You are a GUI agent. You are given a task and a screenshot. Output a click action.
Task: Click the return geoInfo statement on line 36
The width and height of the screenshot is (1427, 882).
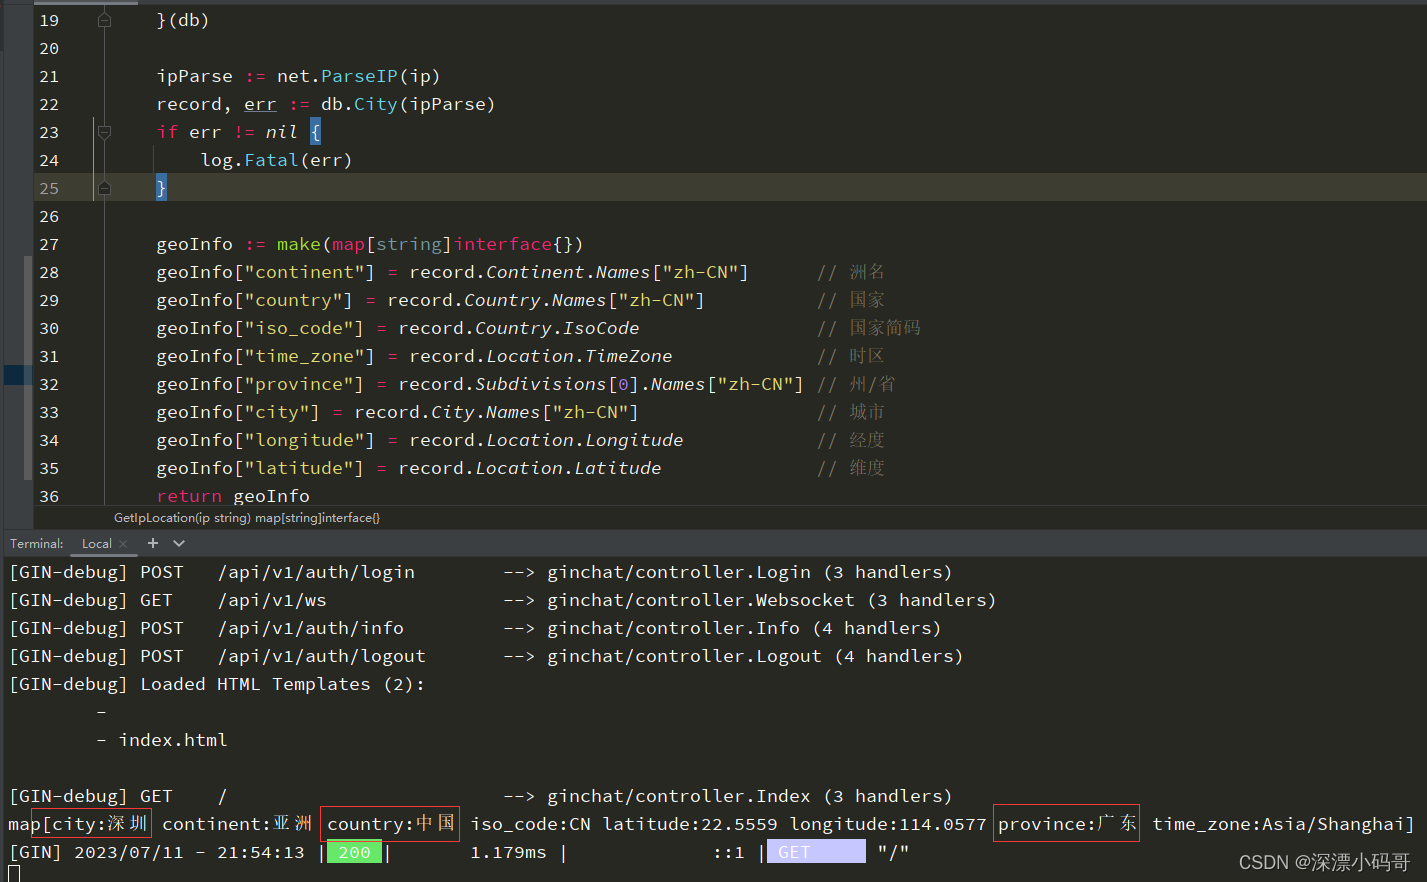point(233,495)
